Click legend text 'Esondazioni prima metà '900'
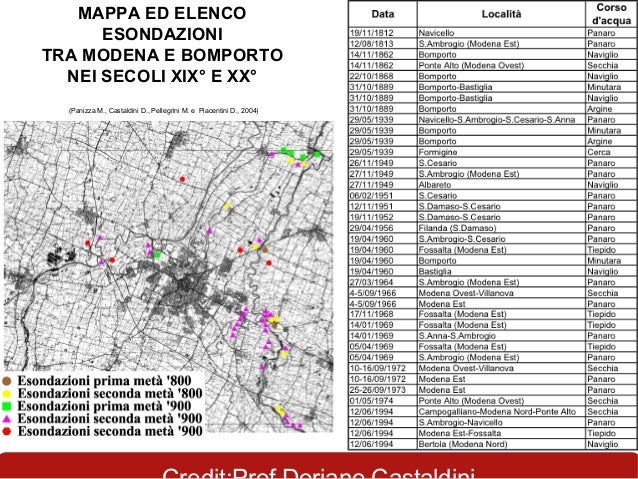This screenshot has height=479, width=638. pos(104,406)
